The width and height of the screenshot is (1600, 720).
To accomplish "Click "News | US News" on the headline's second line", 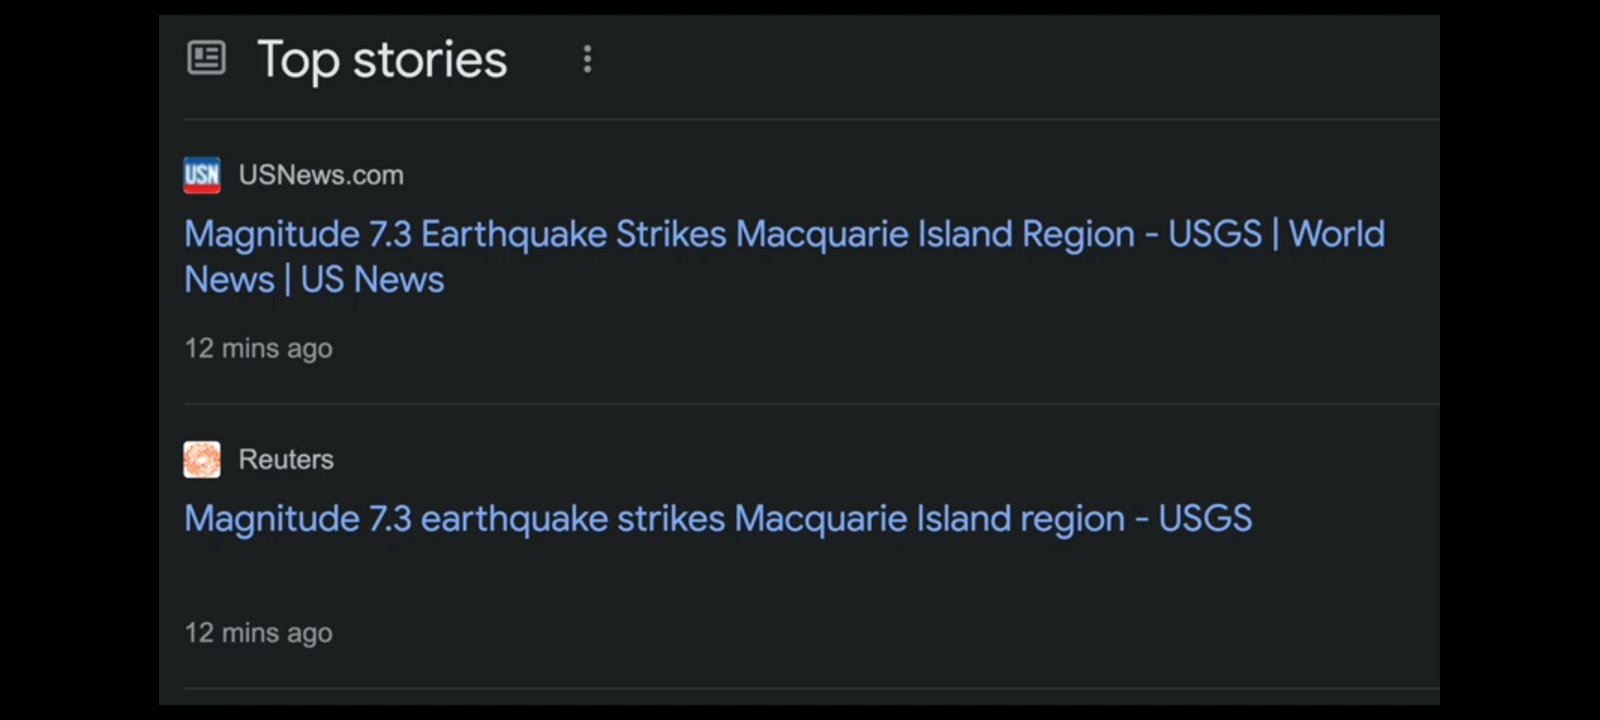I will tap(314, 280).
